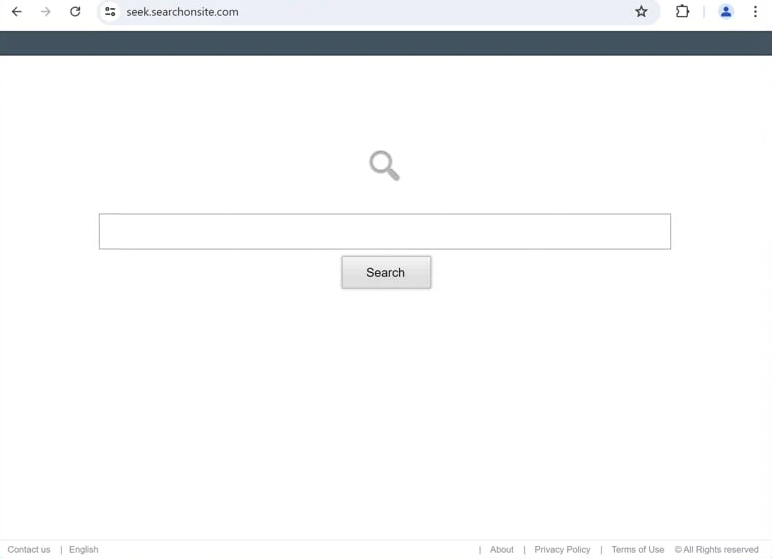772x558 pixels.
Task: Open the About footer link
Action: coord(502,550)
